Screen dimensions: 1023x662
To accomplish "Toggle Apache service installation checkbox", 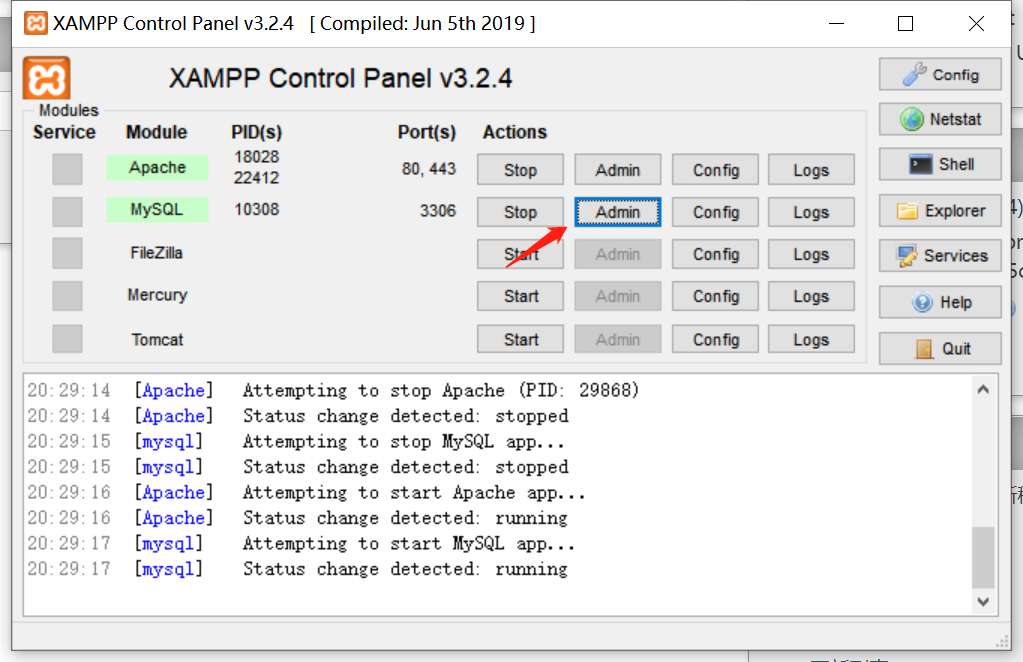I will (x=66, y=168).
